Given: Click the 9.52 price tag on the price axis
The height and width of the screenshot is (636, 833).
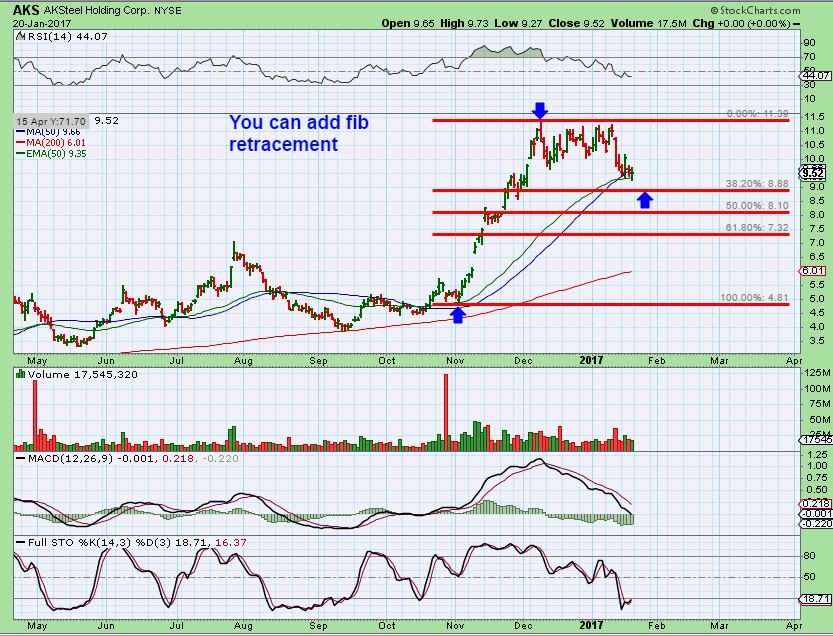Looking at the screenshot, I should (814, 174).
